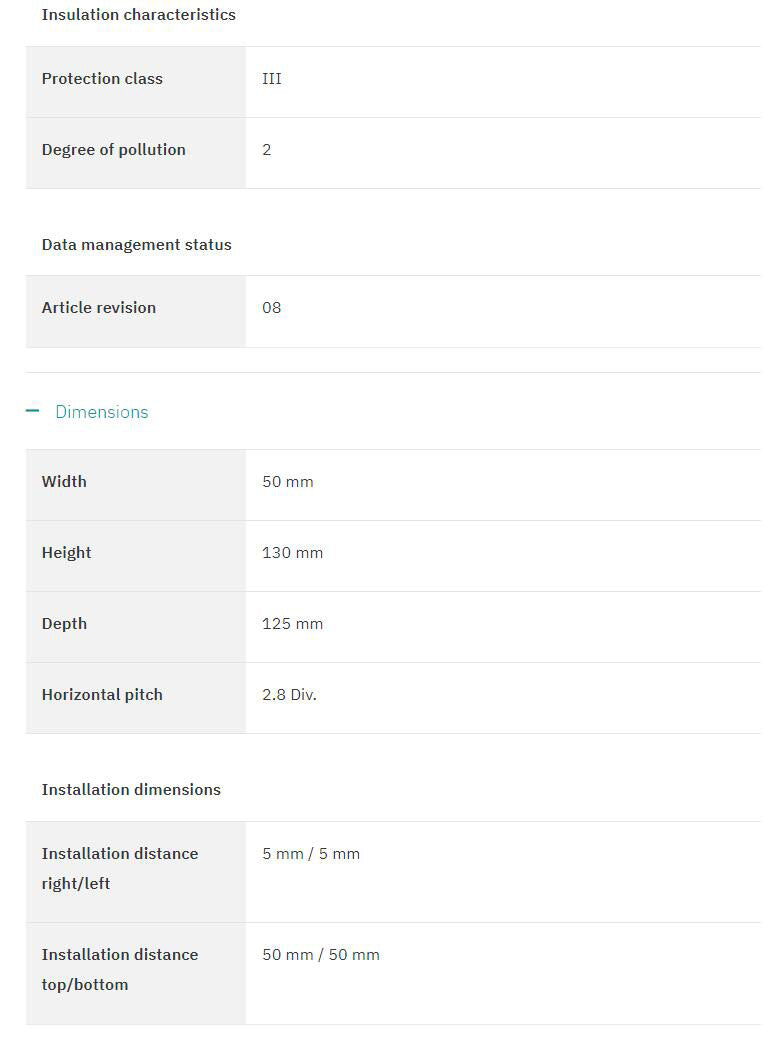Click the minus icon beside Dimensions
The image size is (763, 1037).
[32, 411]
